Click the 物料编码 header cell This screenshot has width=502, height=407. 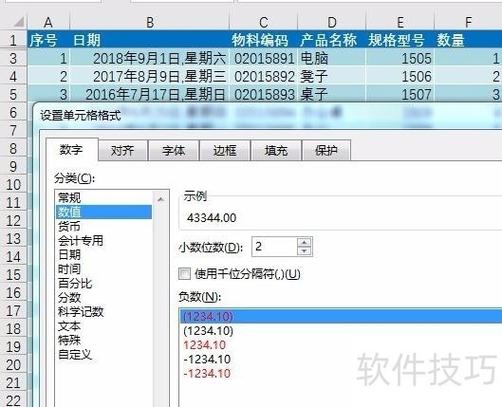pyautogui.click(x=264, y=40)
